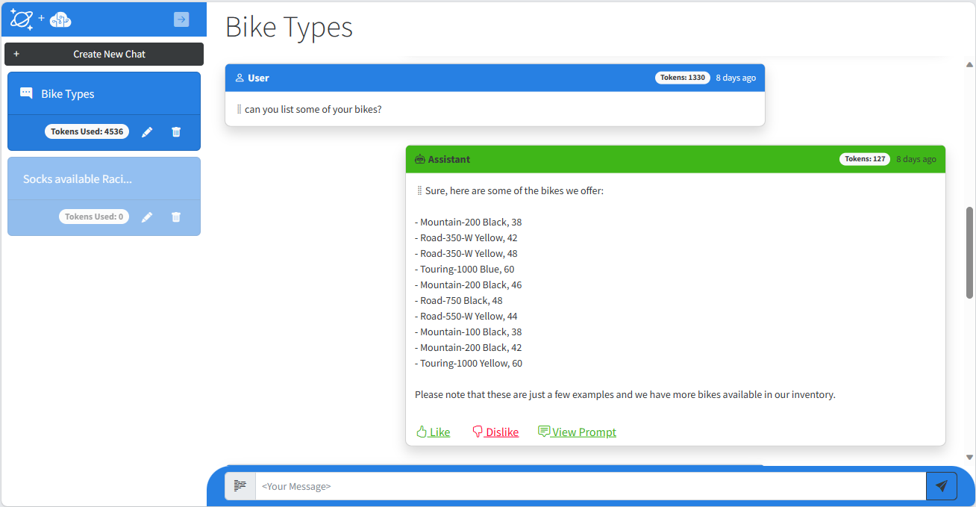Click the 'Mountain-100 Black, 38' line
This screenshot has height=507, width=976.
pyautogui.click(x=468, y=332)
